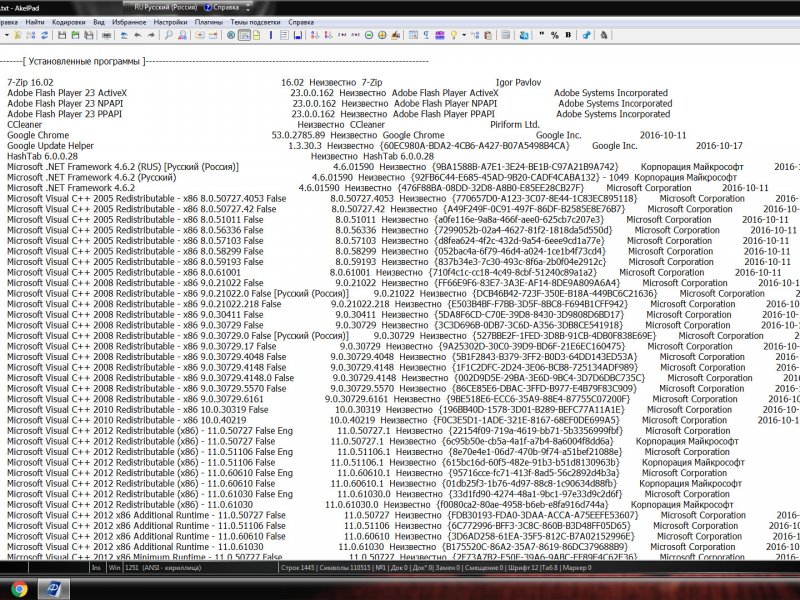Click the 'HashTab 6.0.0.28' program name
800x600 pixels.
42,156
